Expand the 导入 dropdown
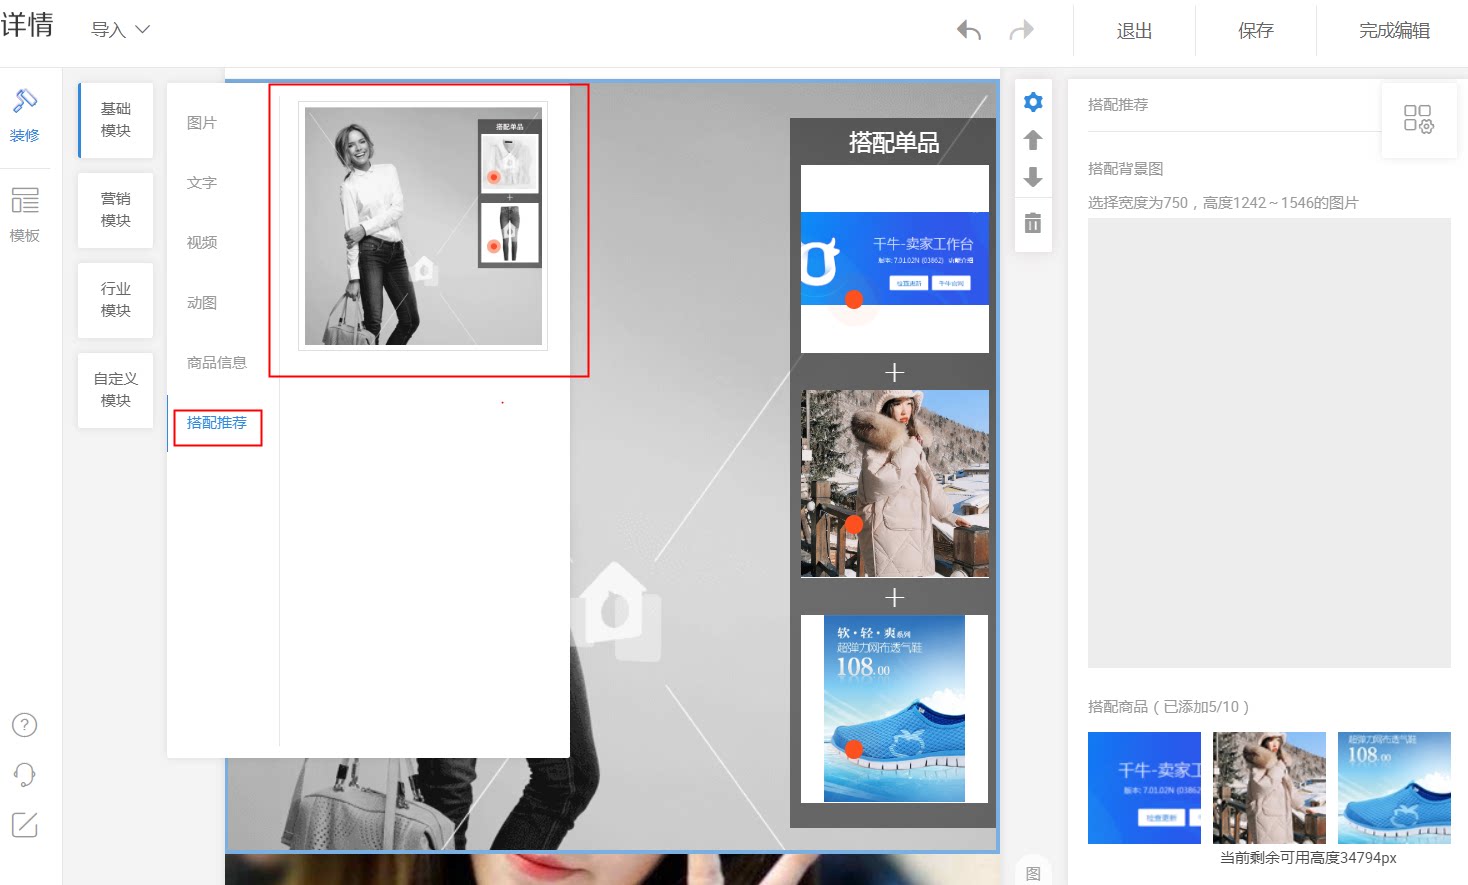The image size is (1468, 885). click(x=120, y=30)
